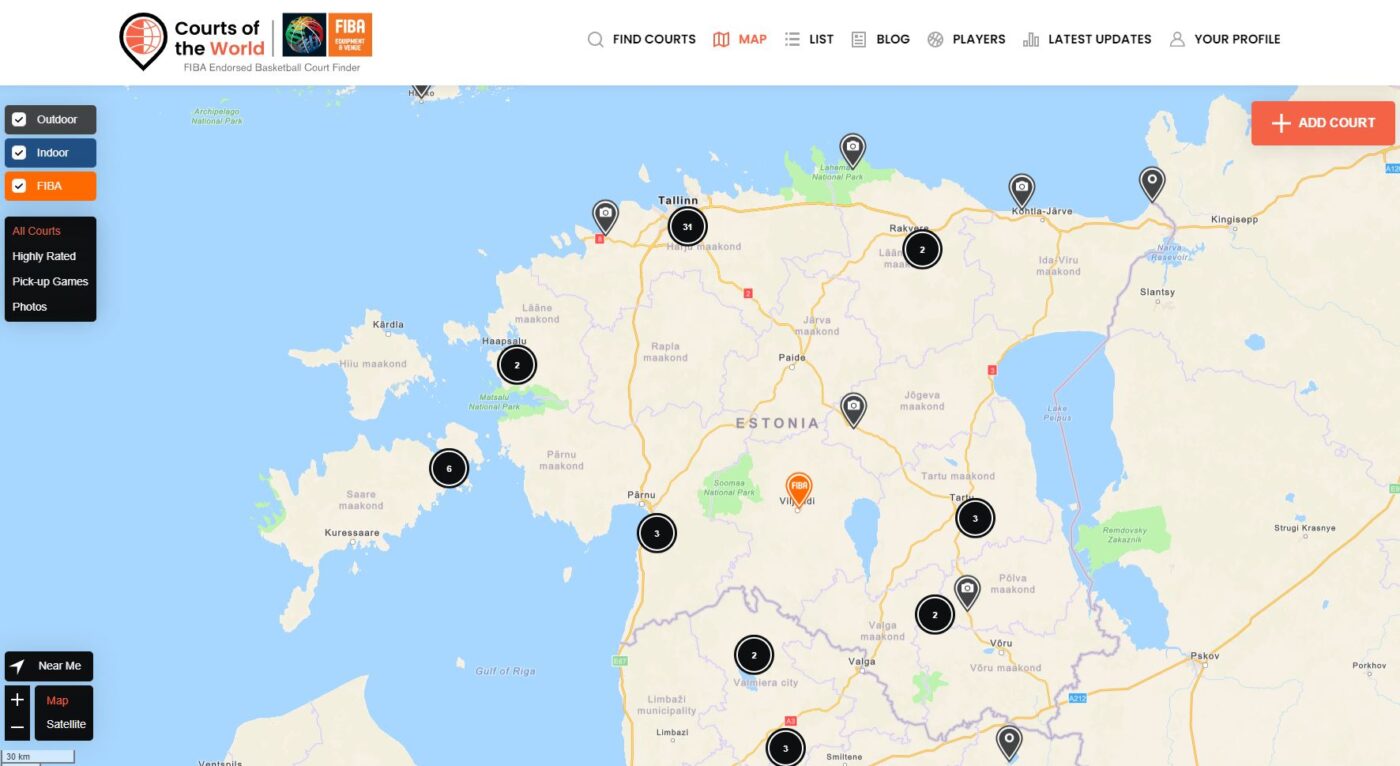Select camera pin near Lahemaa National Park

pyautogui.click(x=852, y=148)
